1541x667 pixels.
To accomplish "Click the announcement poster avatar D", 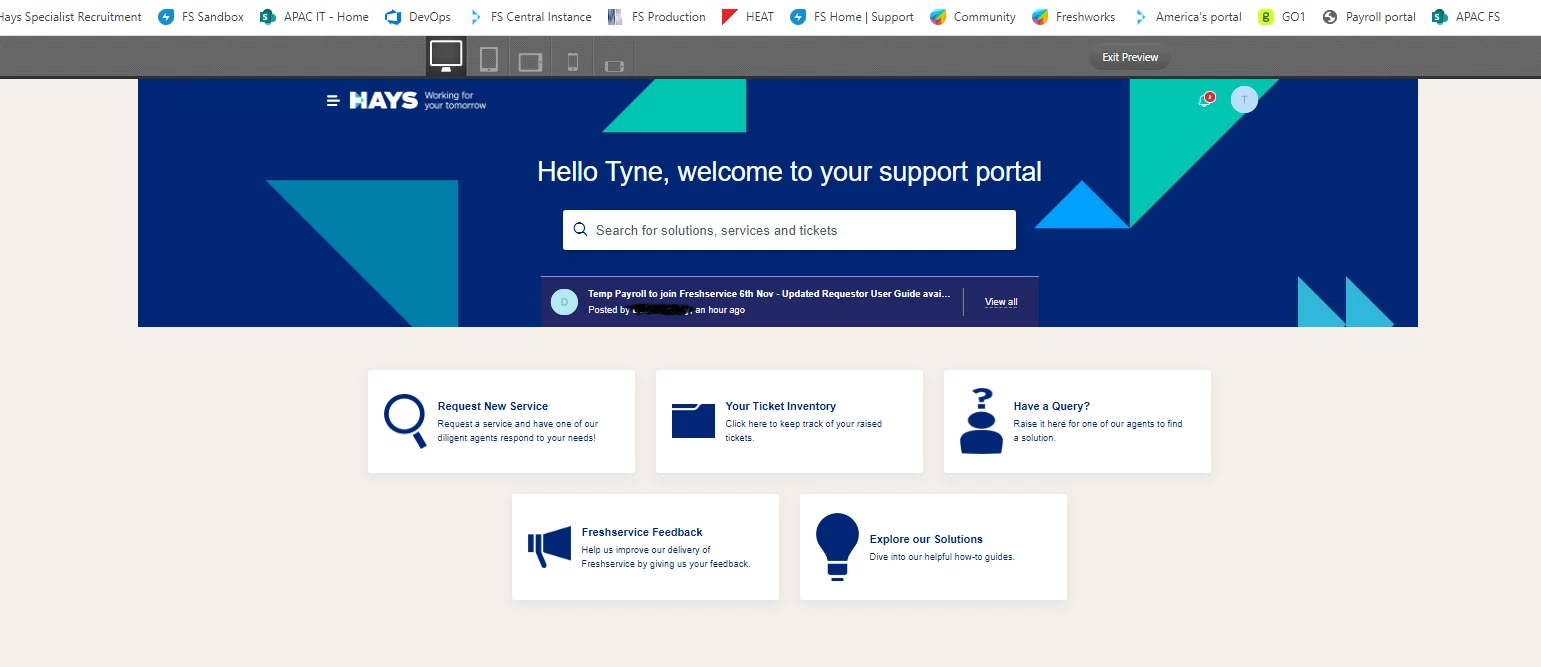I will pos(564,301).
